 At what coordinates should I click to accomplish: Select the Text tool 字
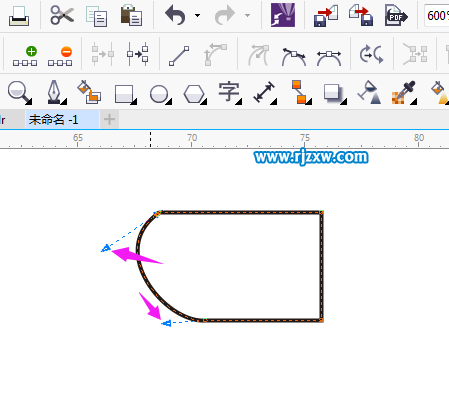[230, 92]
